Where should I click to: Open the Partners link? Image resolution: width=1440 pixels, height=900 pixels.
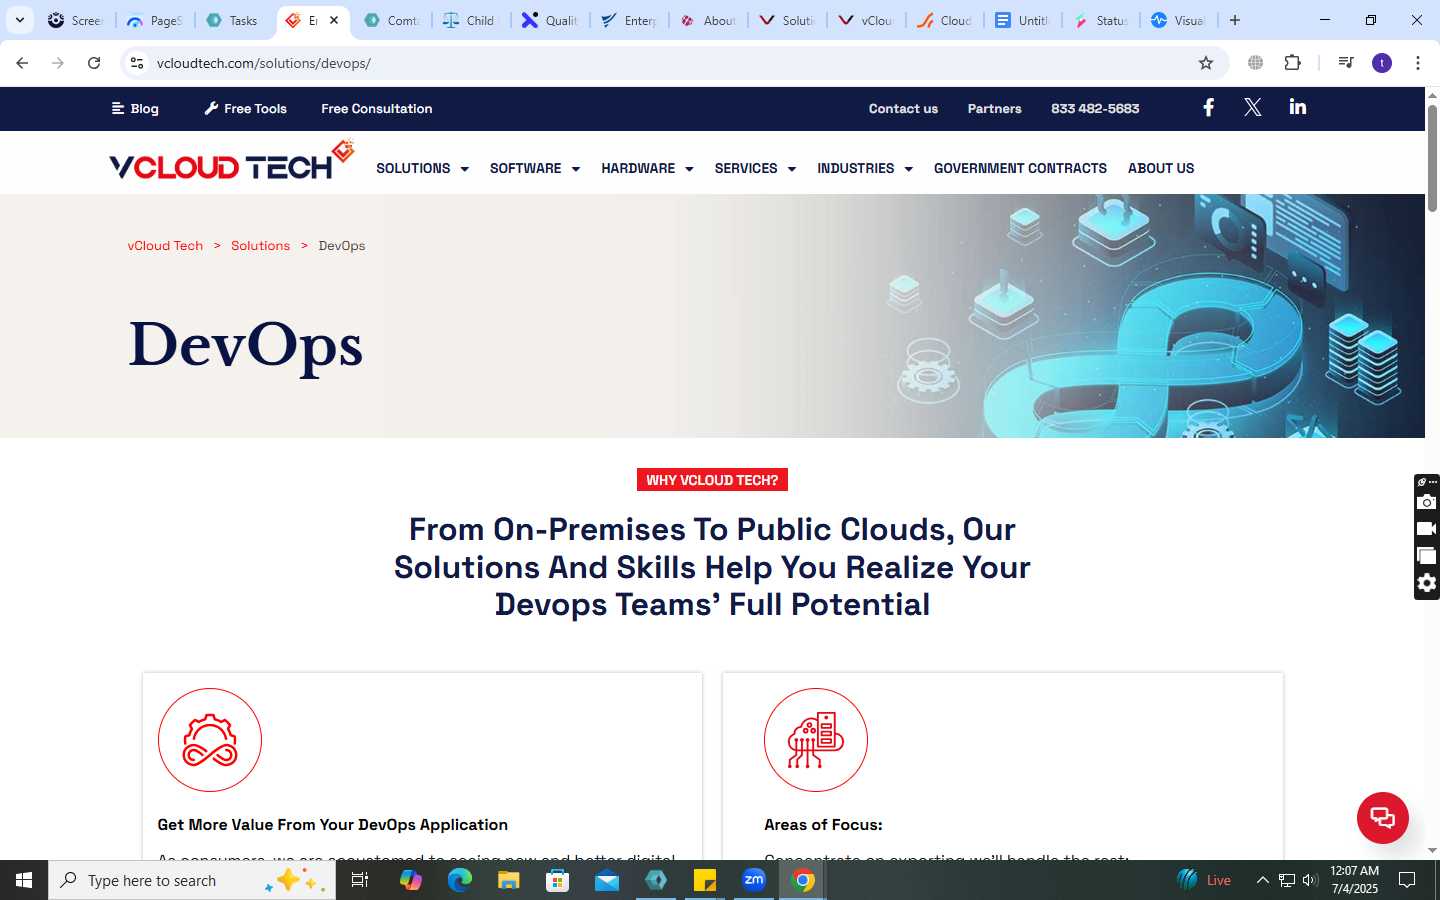[994, 109]
